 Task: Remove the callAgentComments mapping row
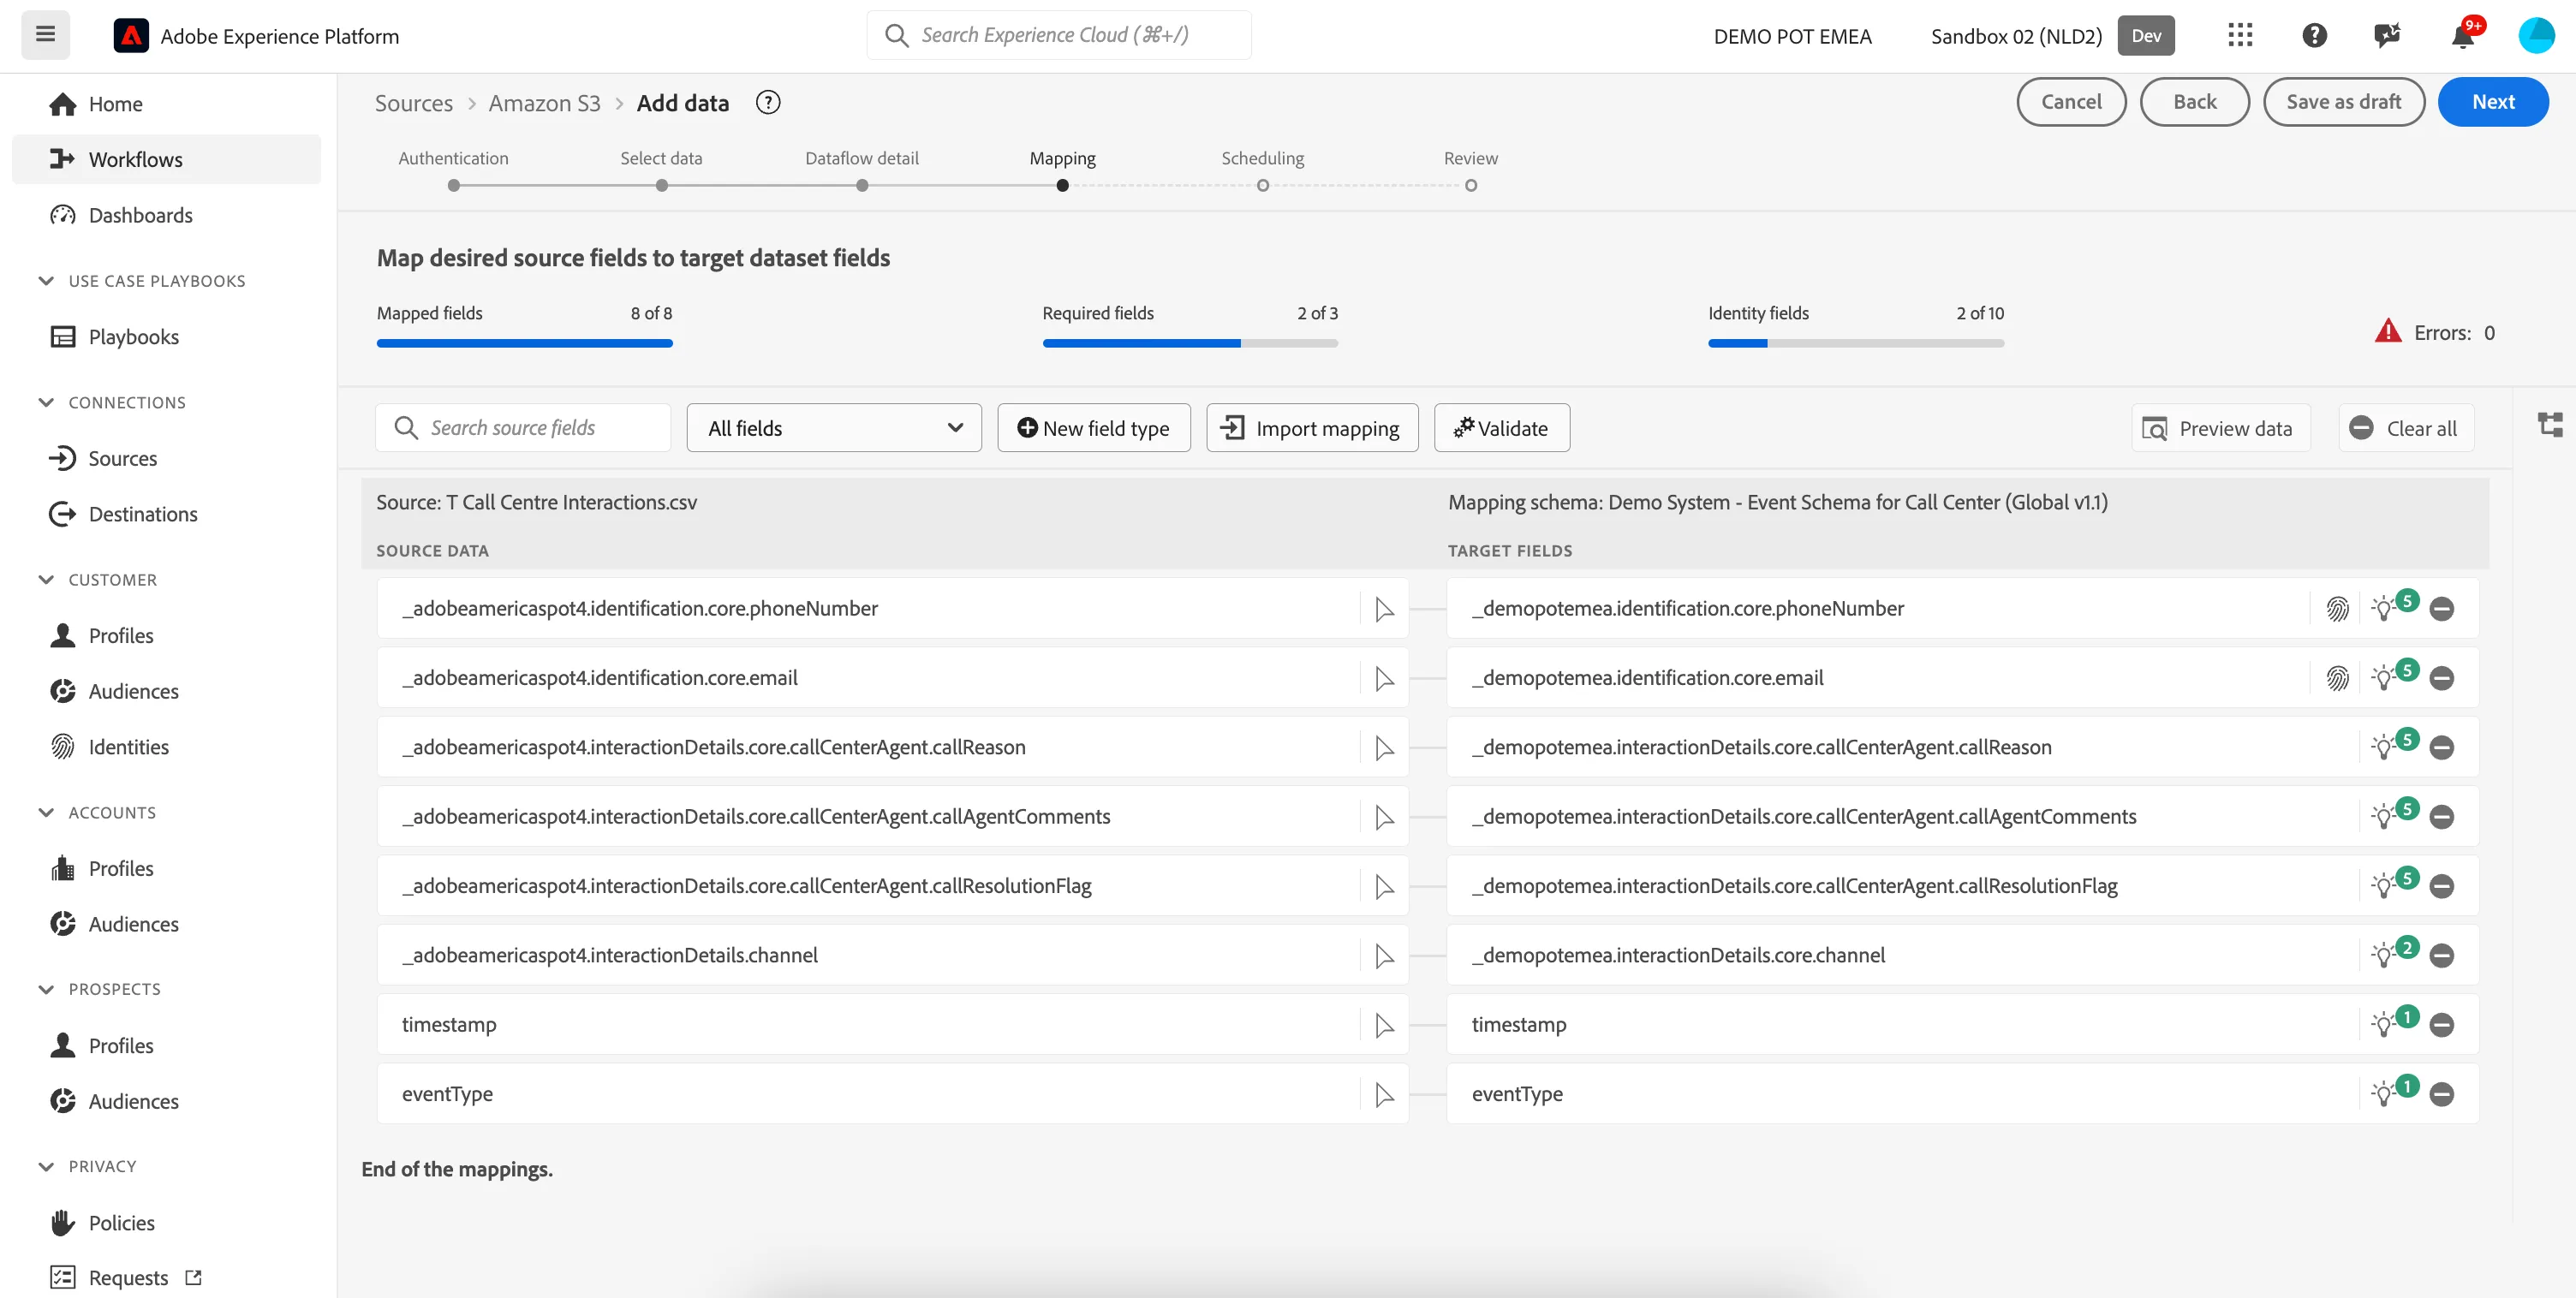coord(2441,817)
